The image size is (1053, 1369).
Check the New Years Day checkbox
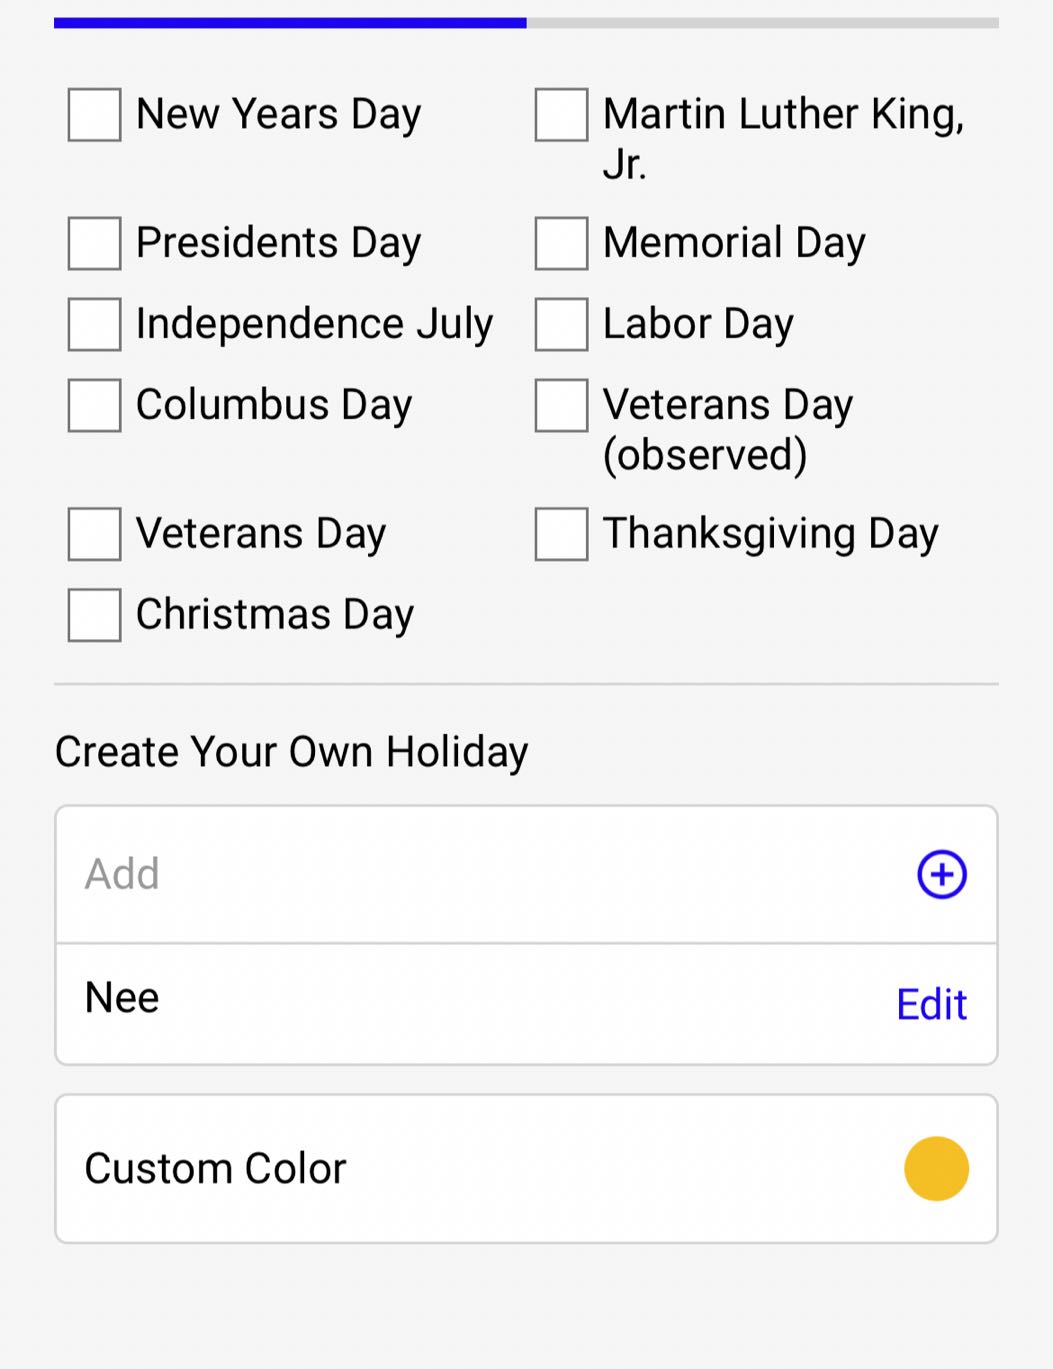pos(95,115)
